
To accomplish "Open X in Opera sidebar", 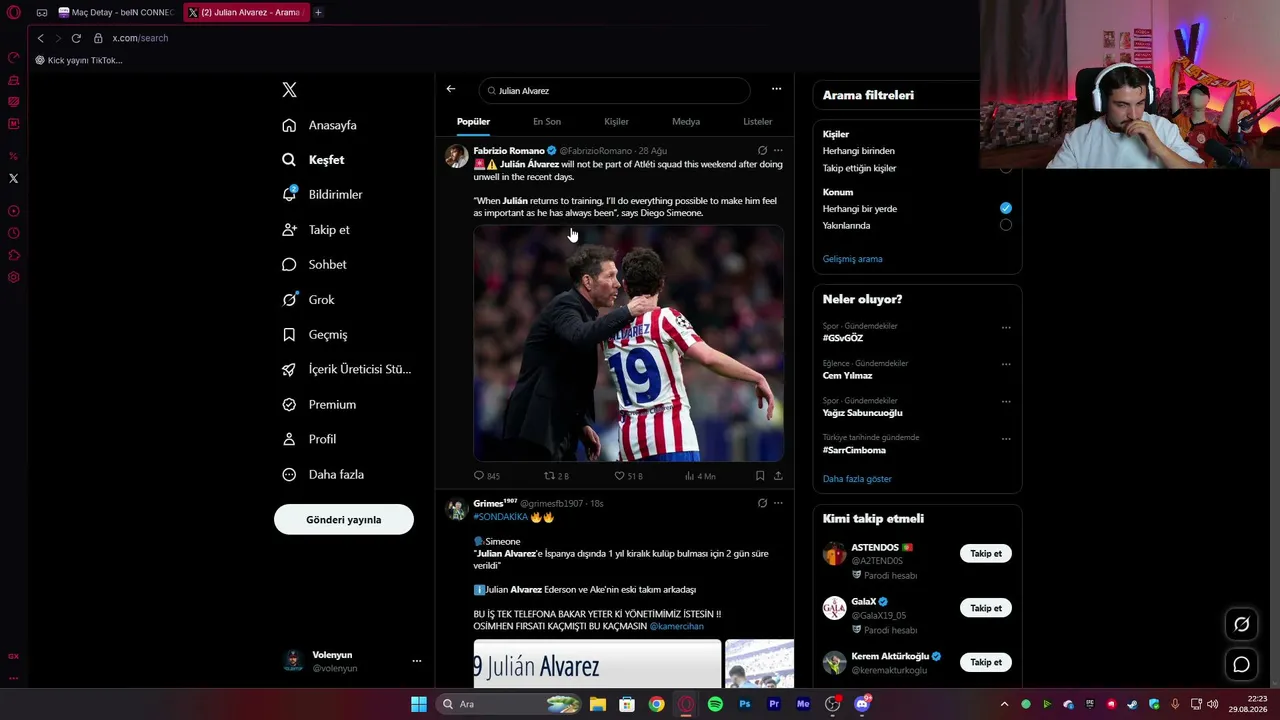I will point(13,178).
